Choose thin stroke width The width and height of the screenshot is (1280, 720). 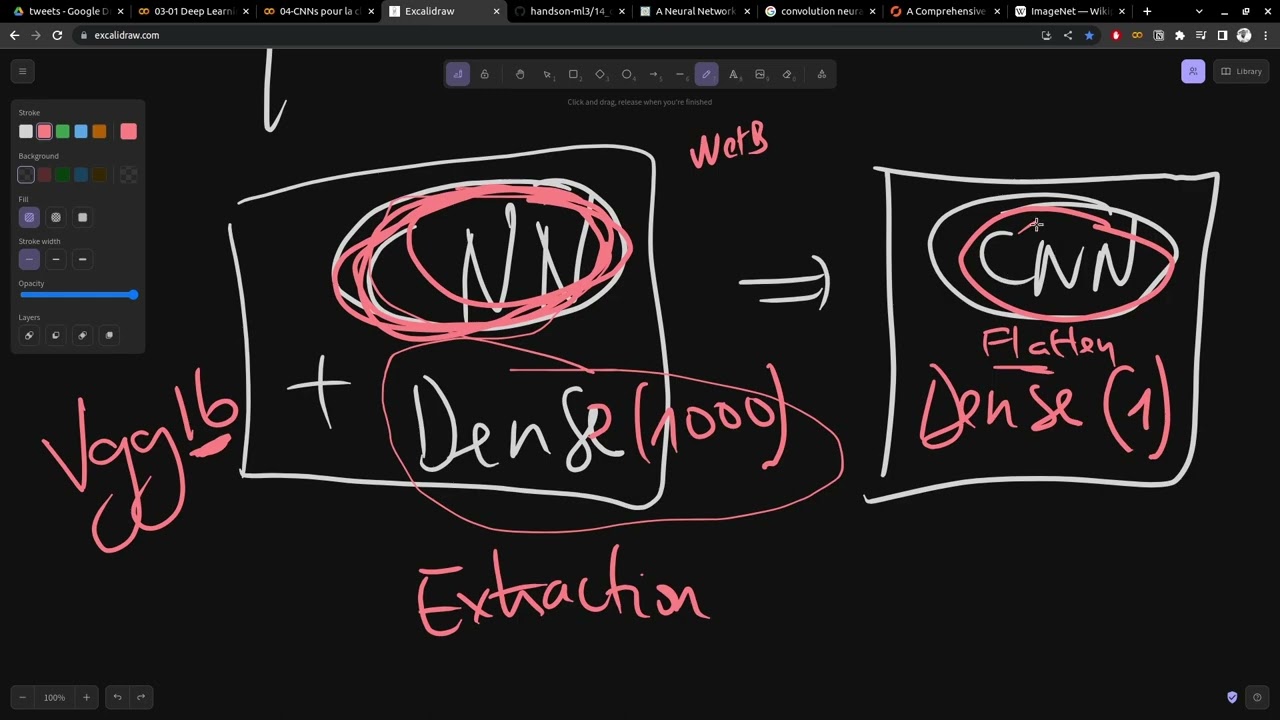click(x=29, y=259)
